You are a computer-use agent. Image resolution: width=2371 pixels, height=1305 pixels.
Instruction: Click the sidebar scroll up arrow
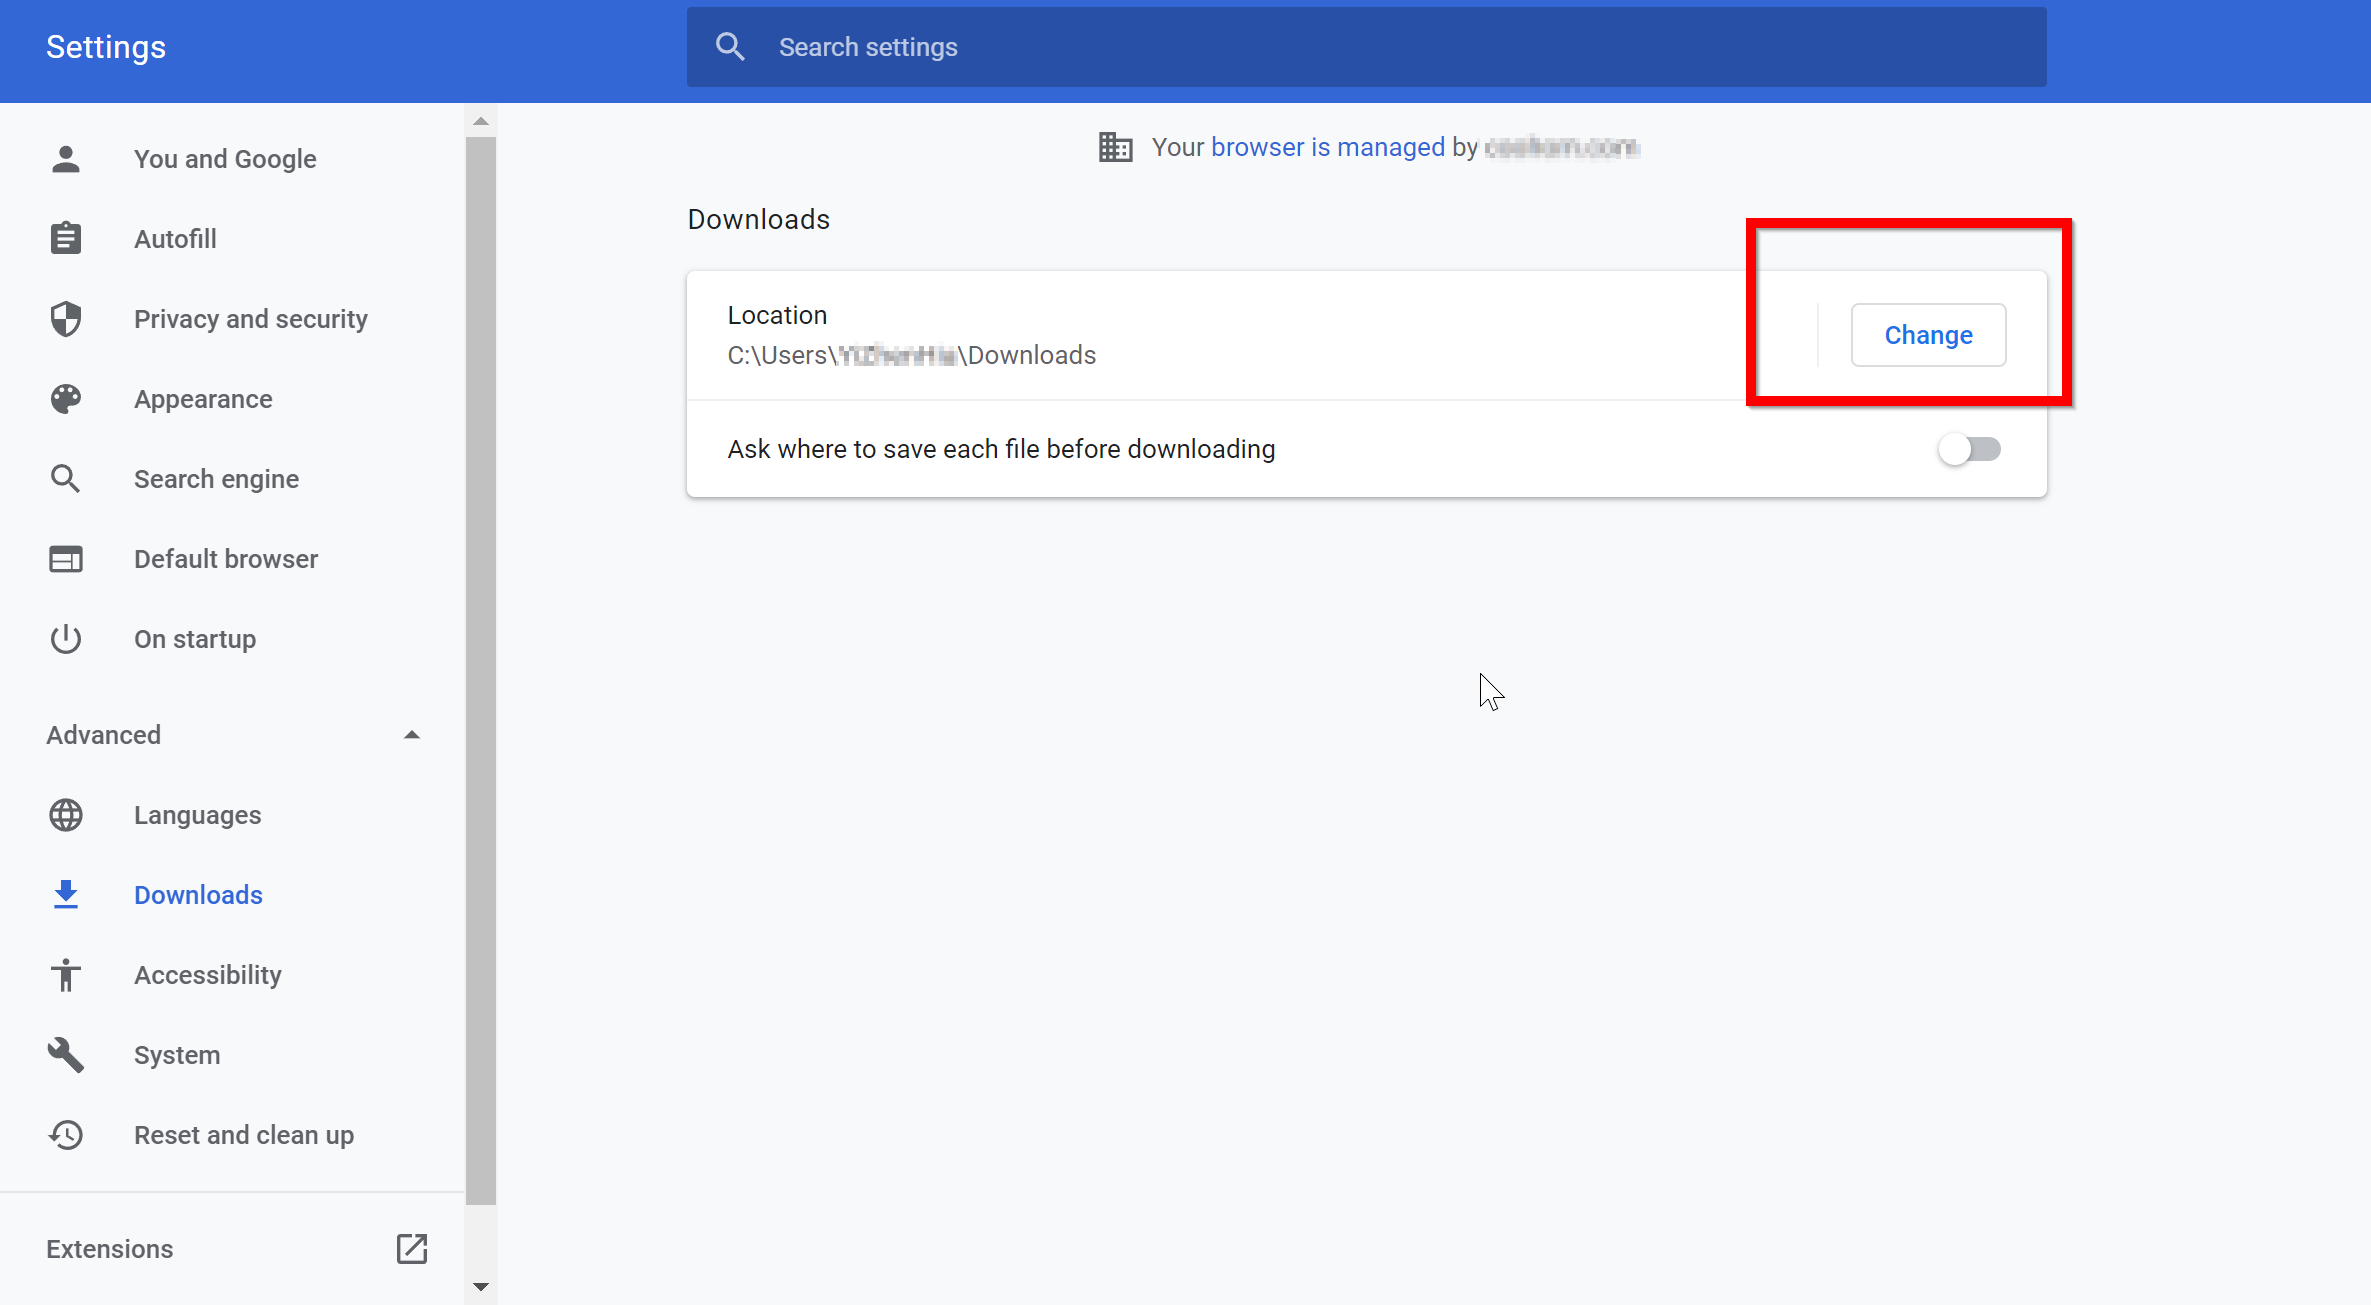tap(481, 121)
